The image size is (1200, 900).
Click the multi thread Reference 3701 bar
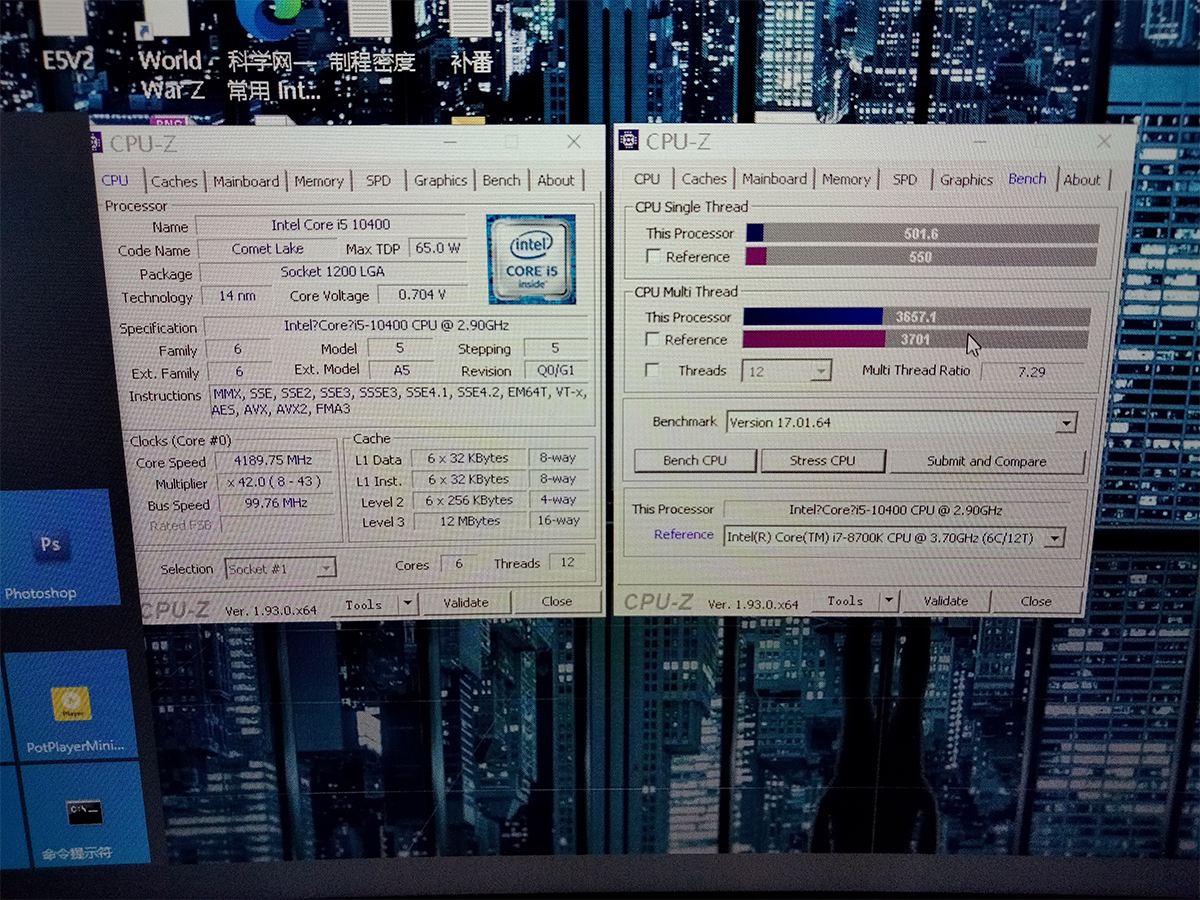click(x=916, y=339)
